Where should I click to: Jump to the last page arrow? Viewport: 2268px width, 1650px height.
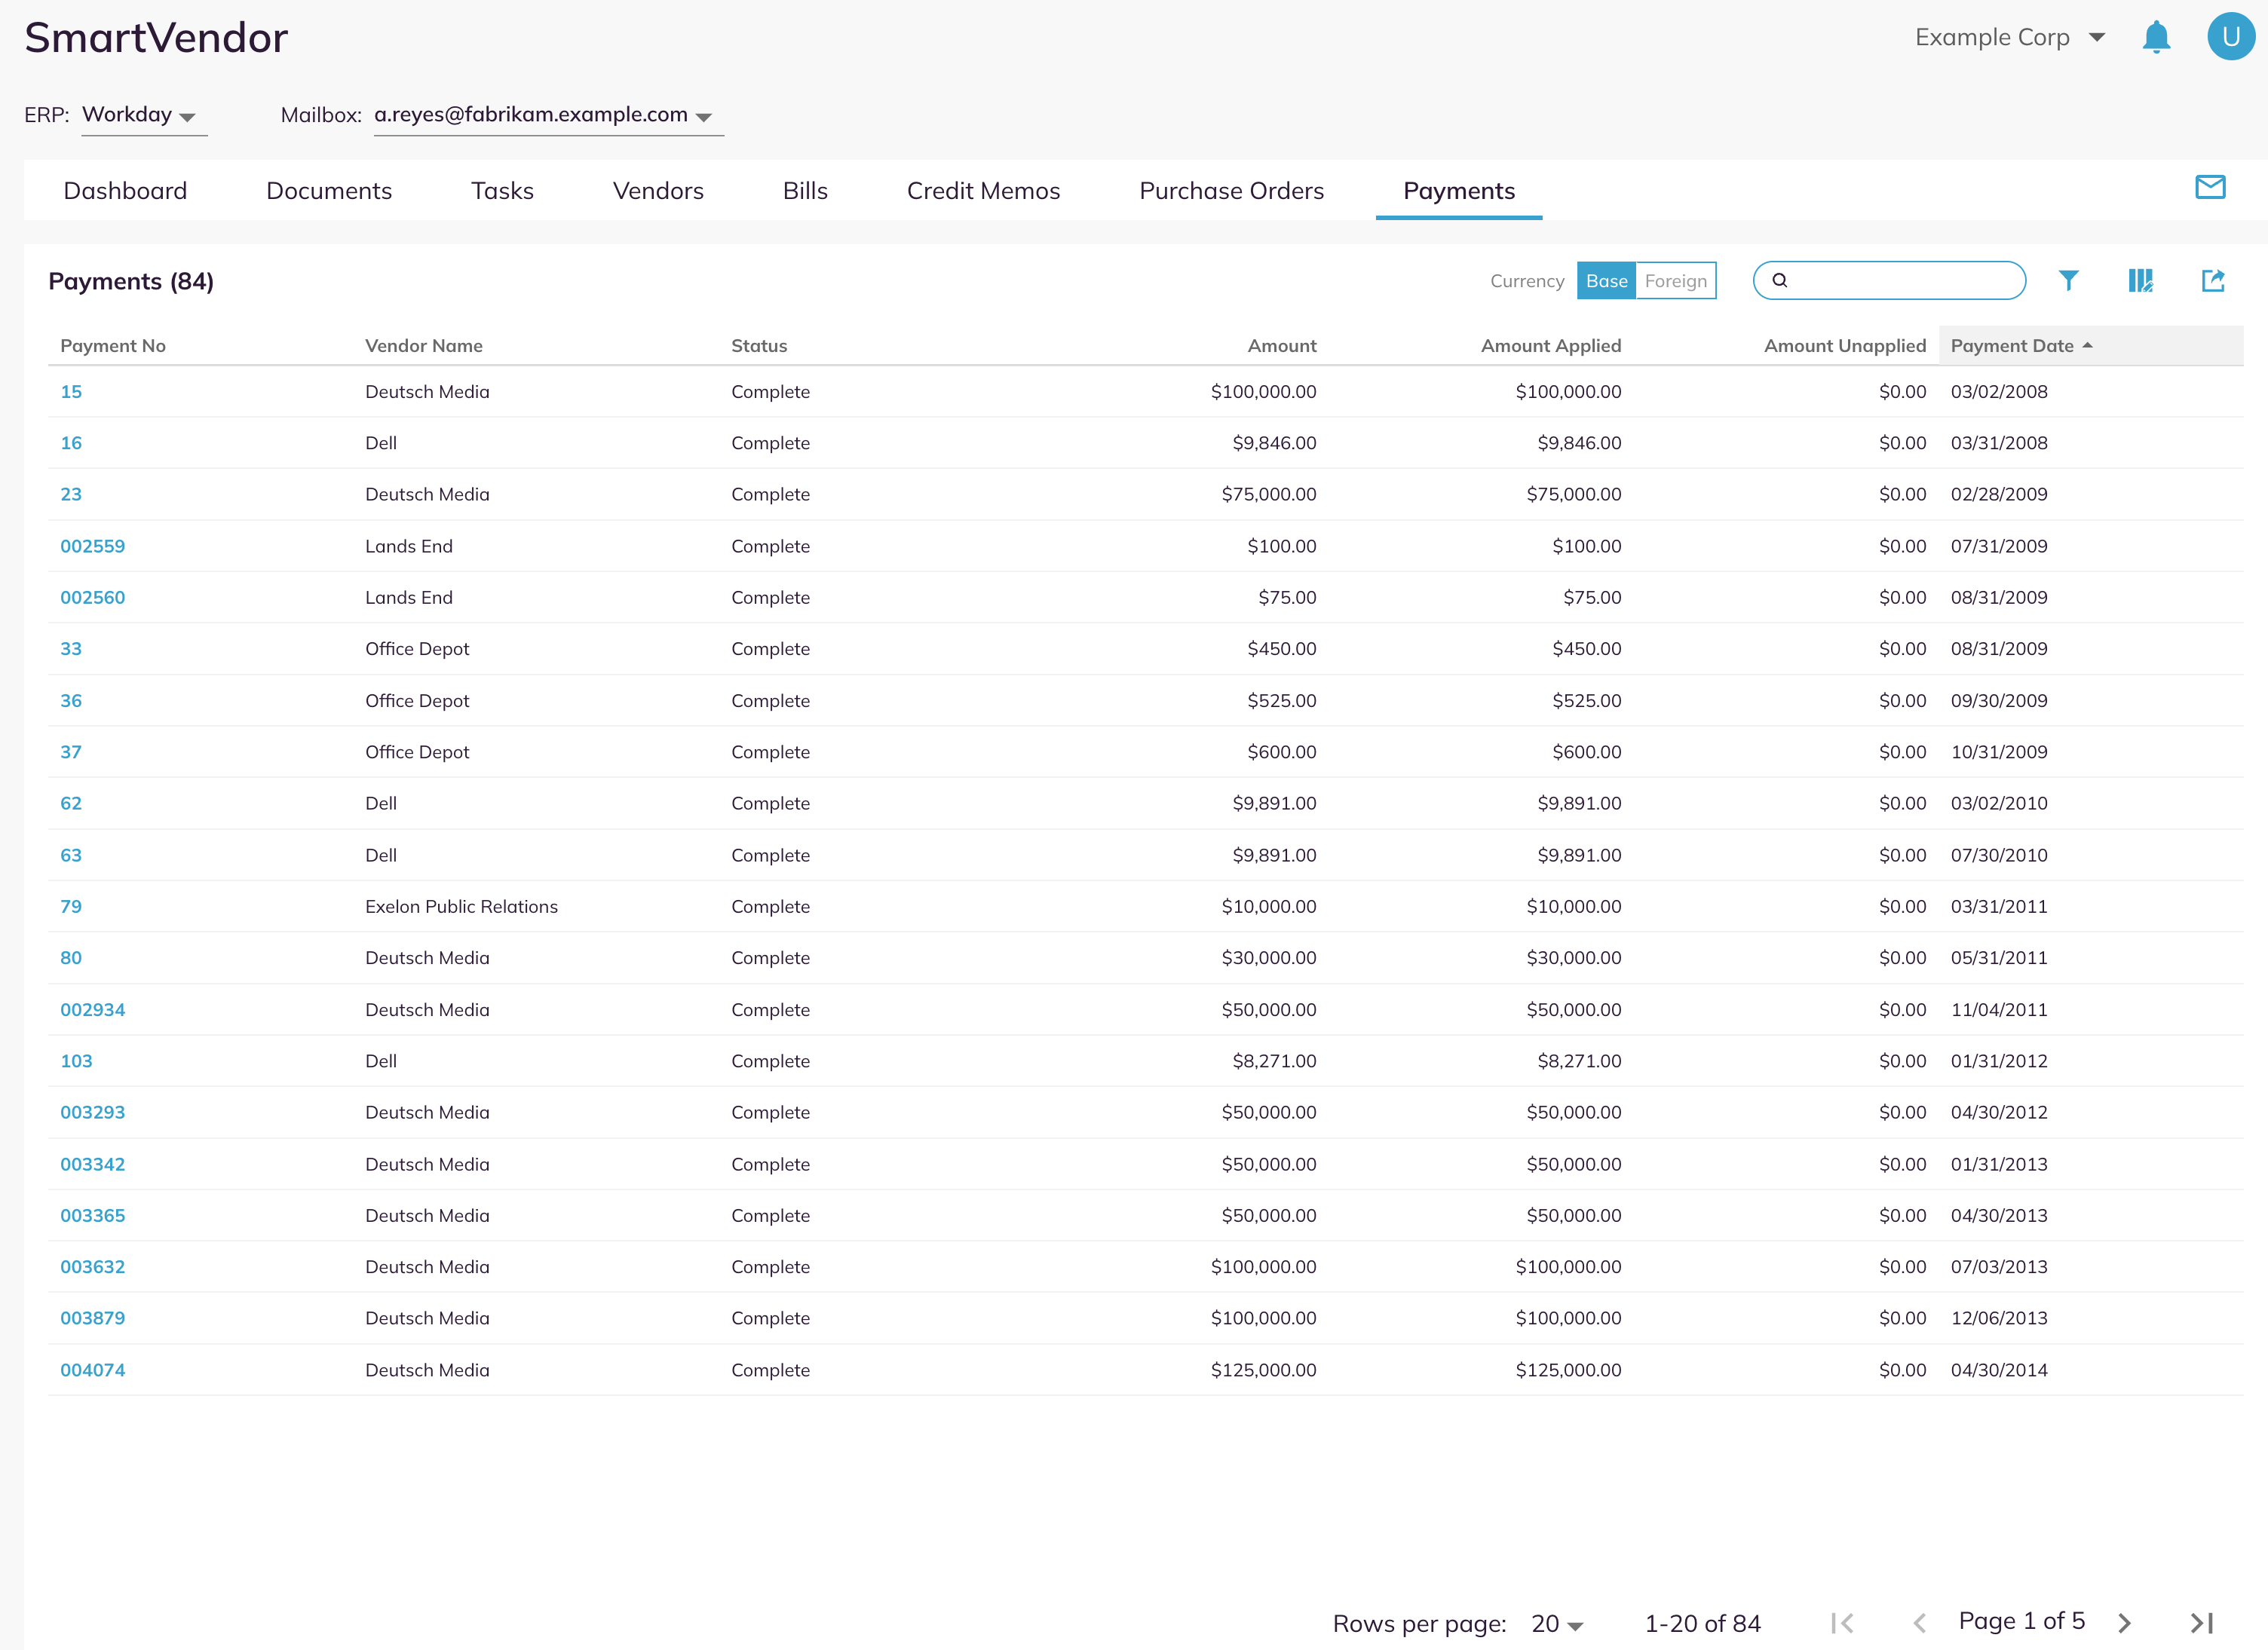tap(2201, 1623)
